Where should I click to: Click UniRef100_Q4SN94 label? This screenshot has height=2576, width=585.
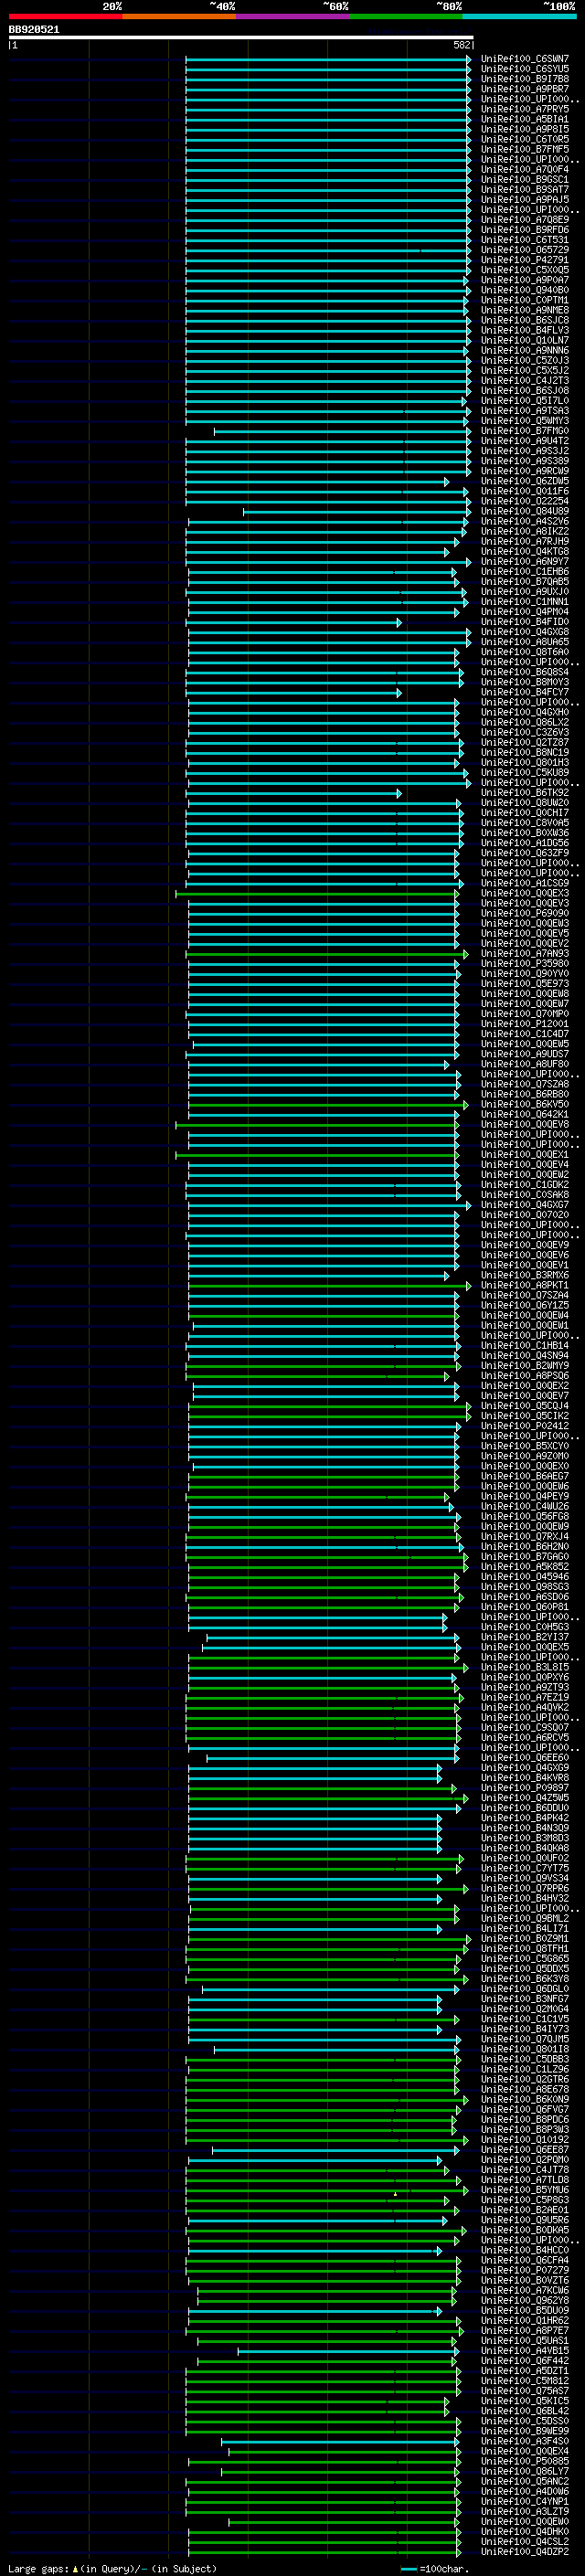click(524, 1355)
